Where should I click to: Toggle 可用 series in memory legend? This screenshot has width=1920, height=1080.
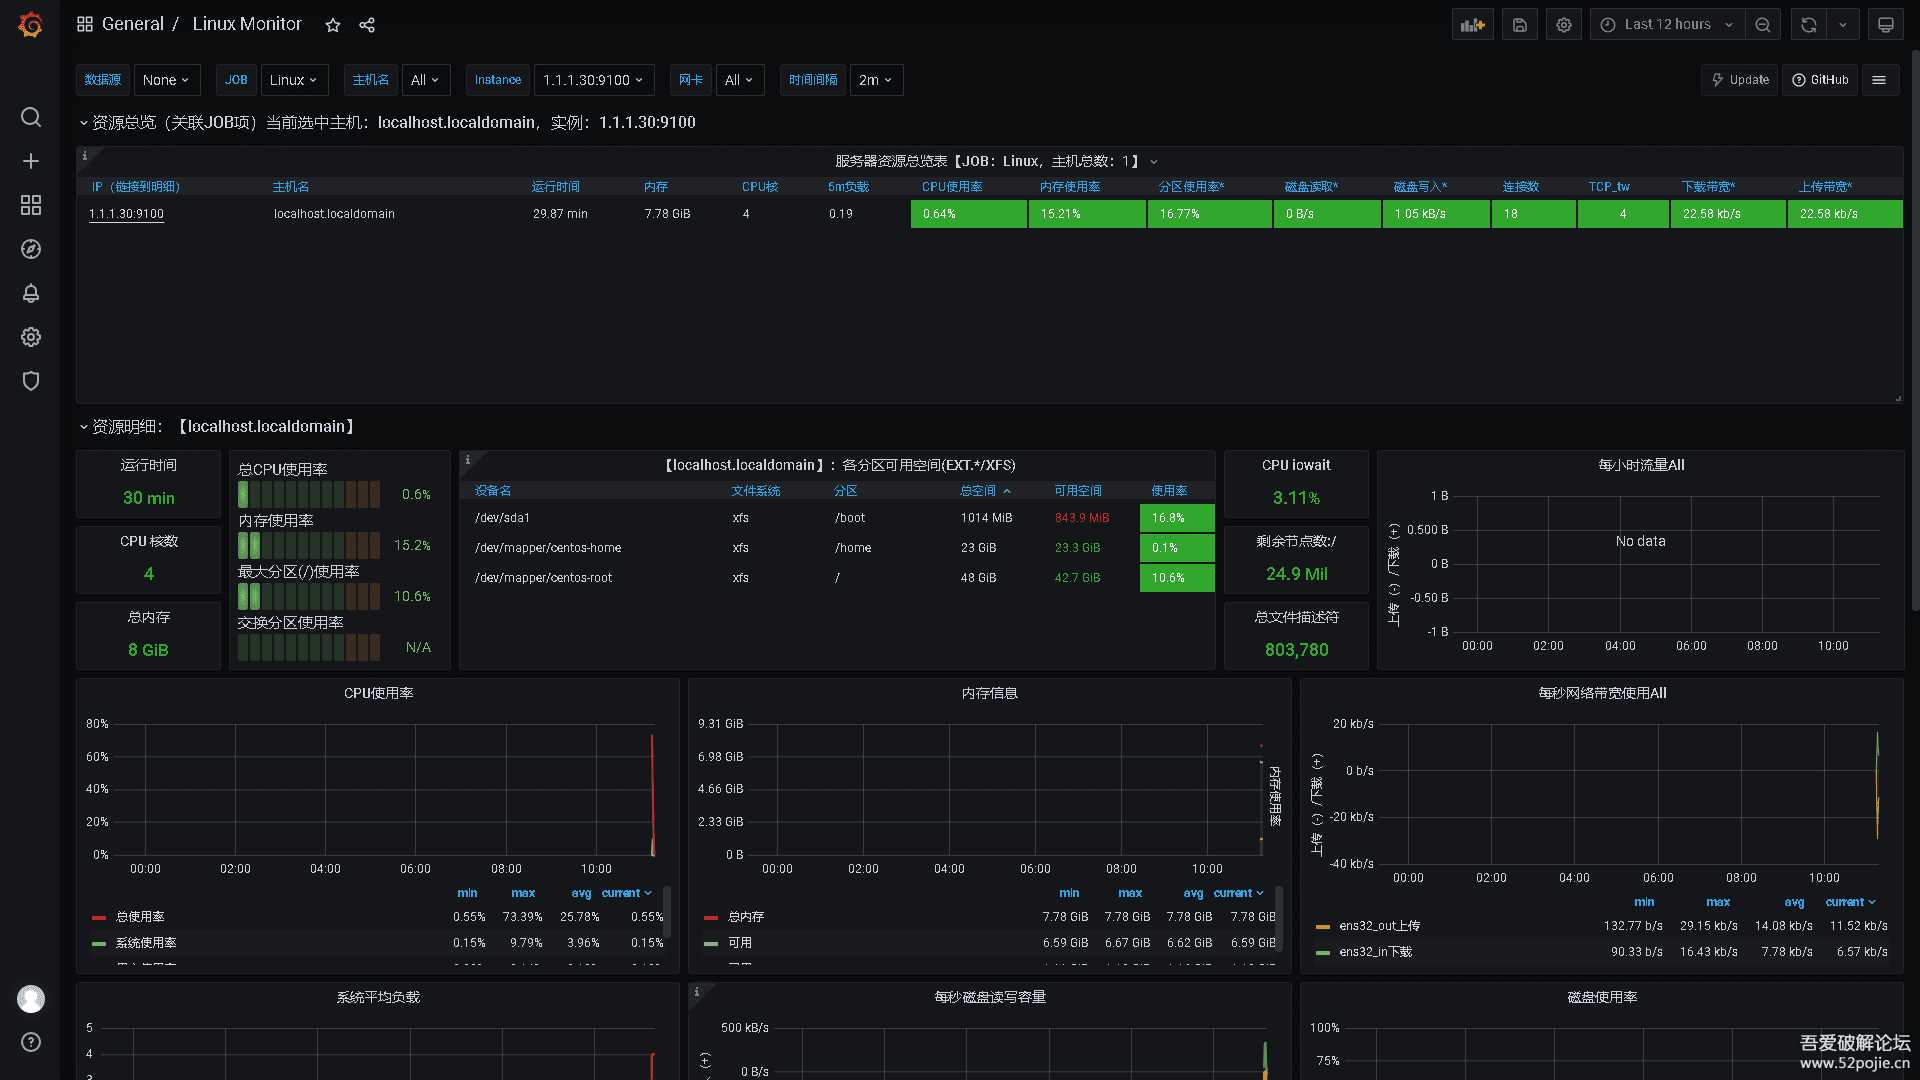coord(740,943)
